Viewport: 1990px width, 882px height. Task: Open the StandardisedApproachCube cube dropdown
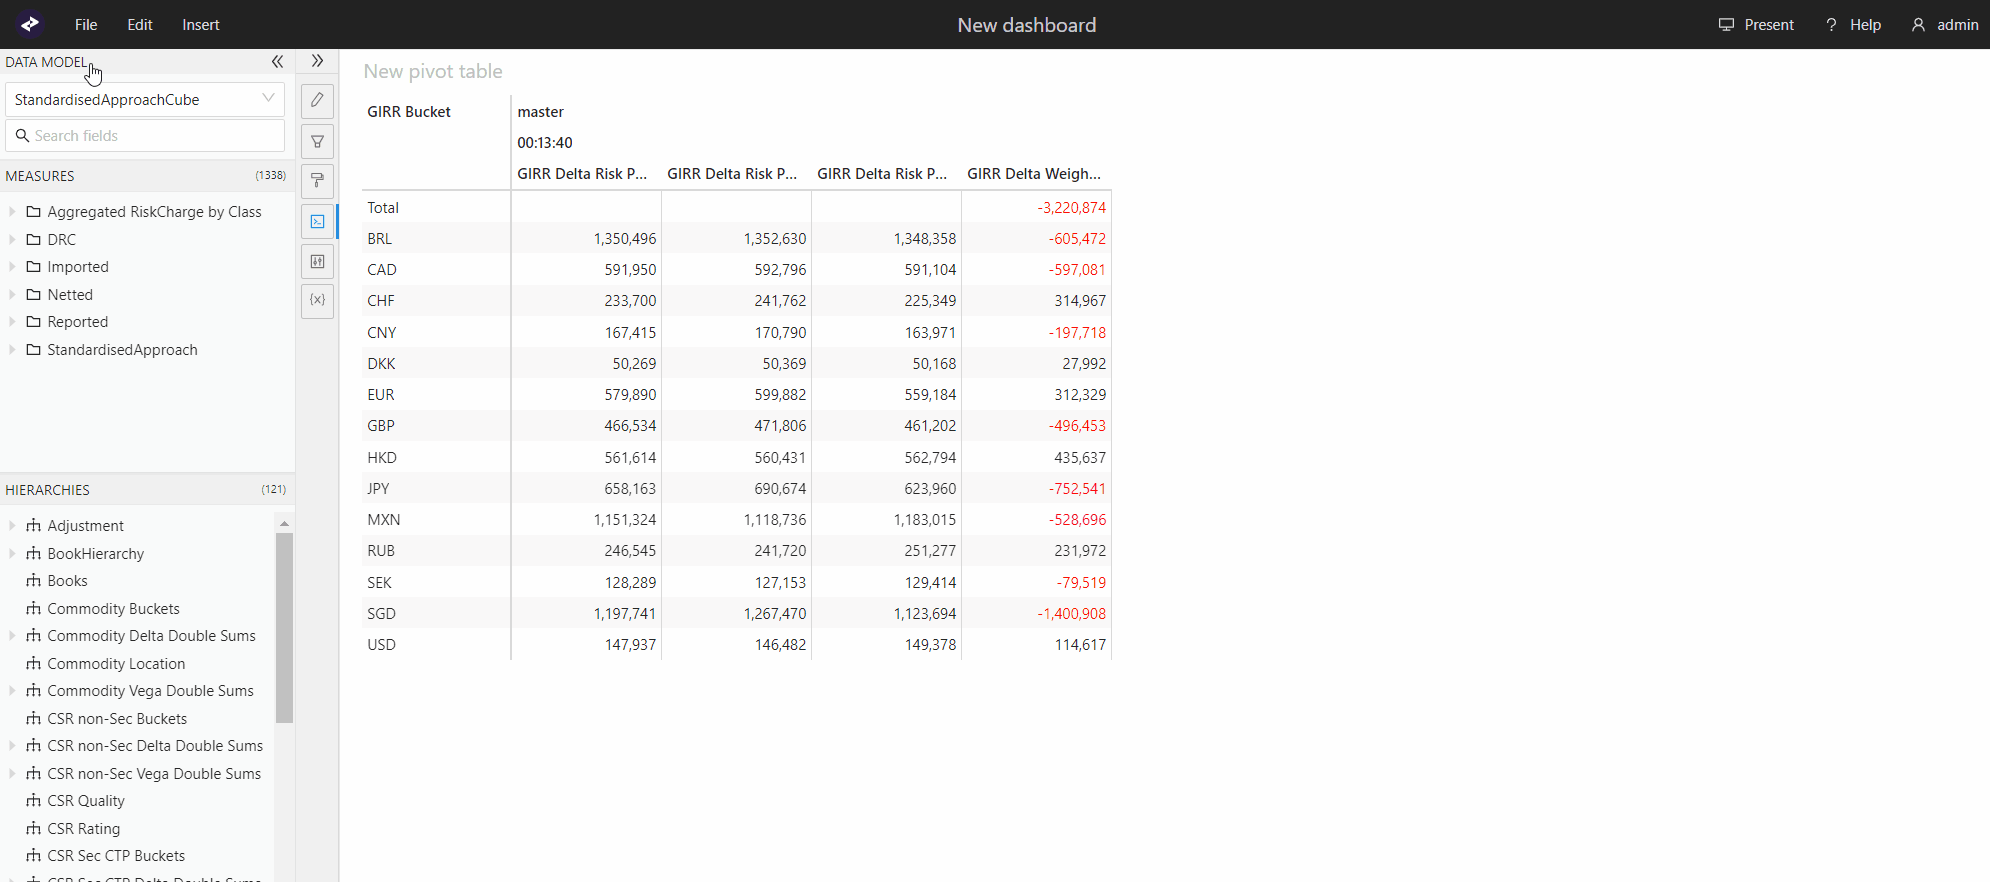pyautogui.click(x=145, y=100)
